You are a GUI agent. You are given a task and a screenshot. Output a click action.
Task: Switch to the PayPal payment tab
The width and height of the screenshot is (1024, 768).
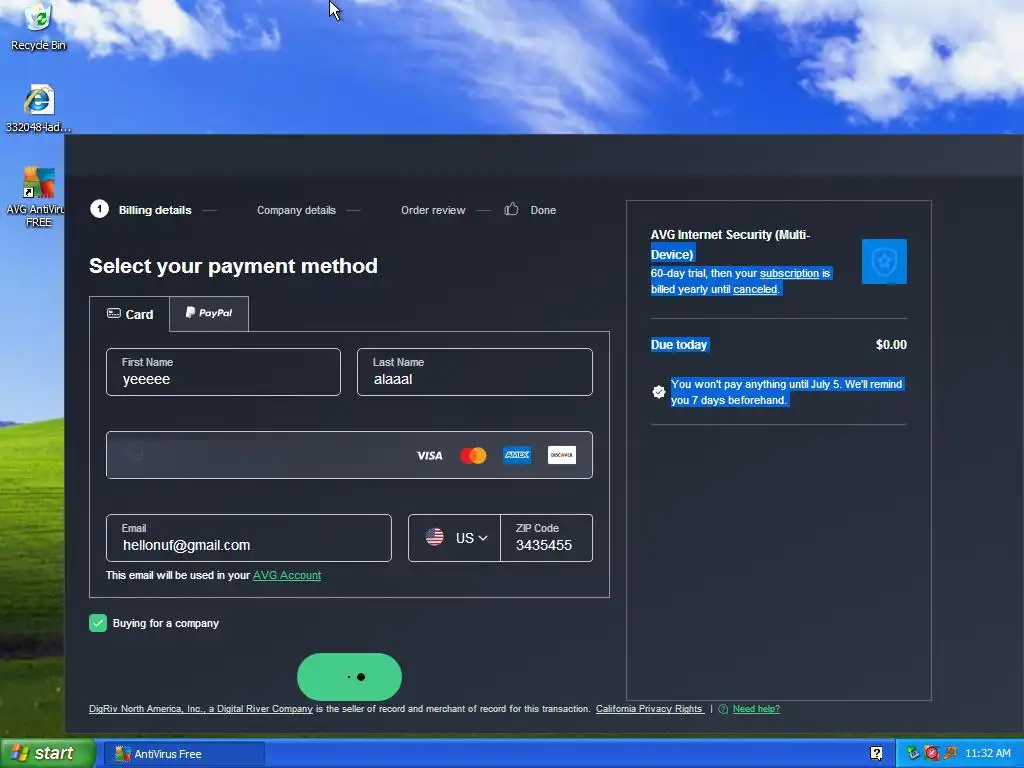click(209, 313)
